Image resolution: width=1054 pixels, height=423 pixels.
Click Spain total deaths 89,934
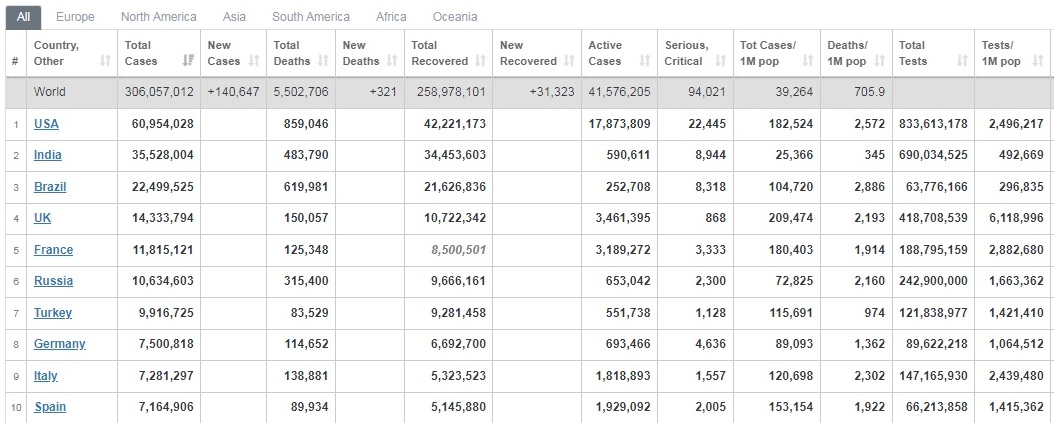(309, 406)
